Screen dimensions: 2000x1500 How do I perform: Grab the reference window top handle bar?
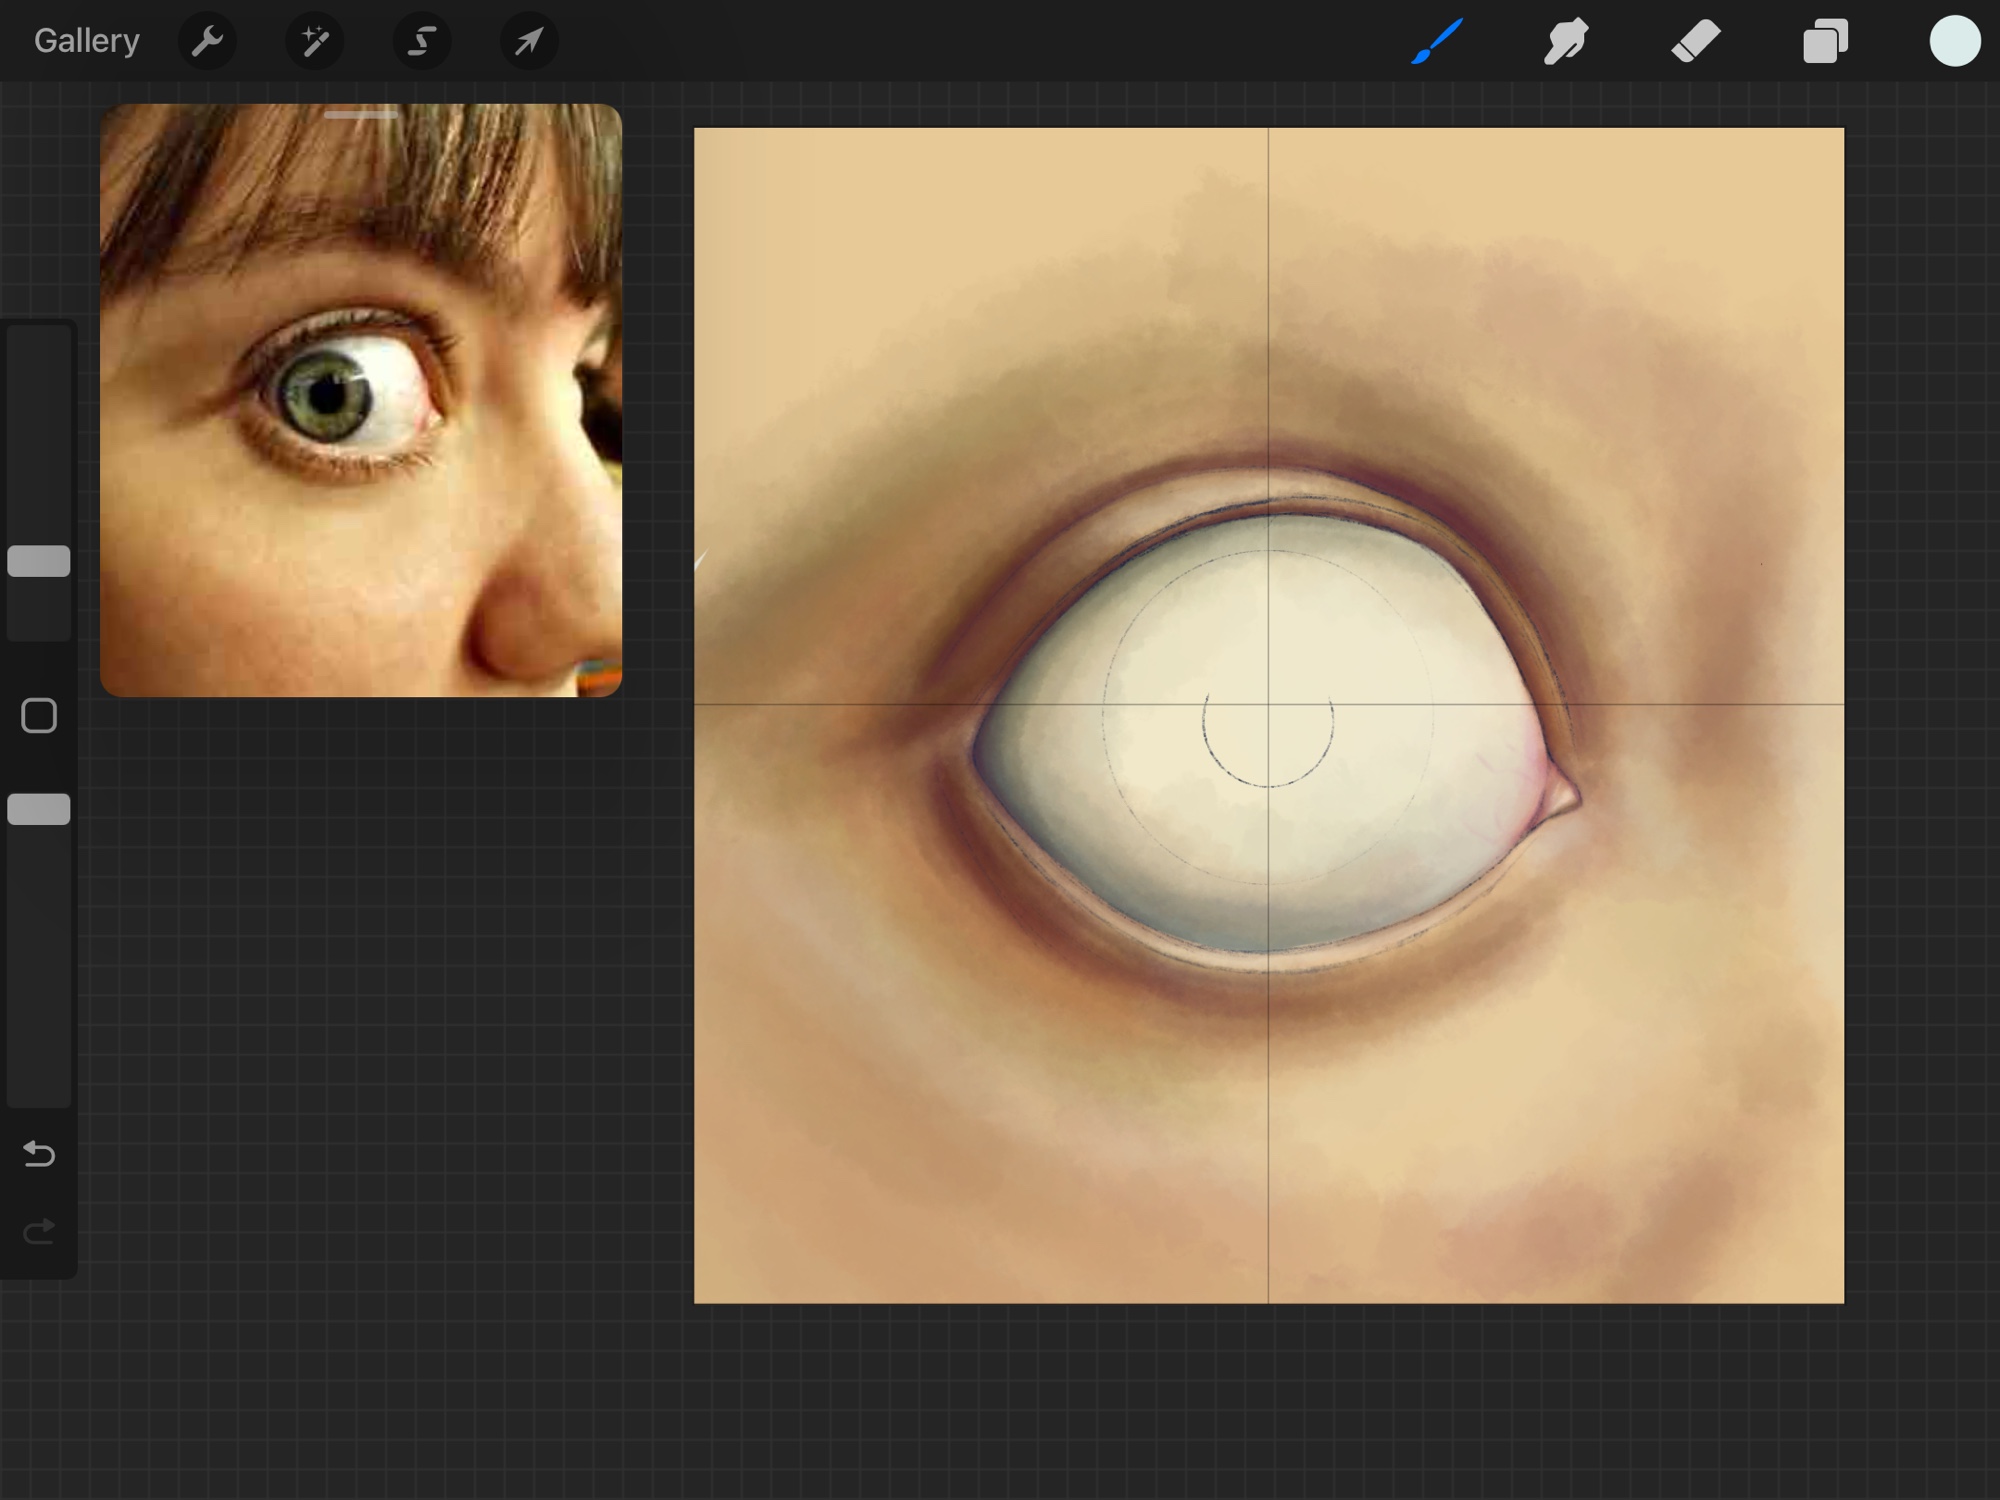click(361, 116)
